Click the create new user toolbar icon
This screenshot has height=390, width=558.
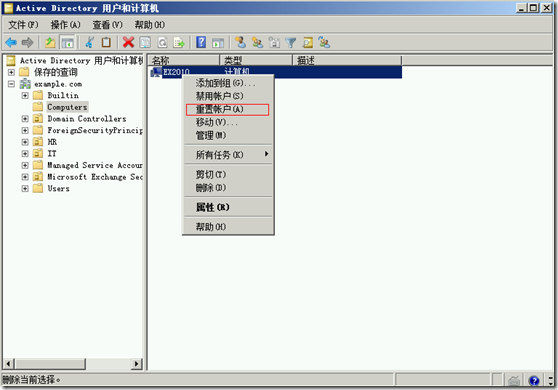(241, 43)
